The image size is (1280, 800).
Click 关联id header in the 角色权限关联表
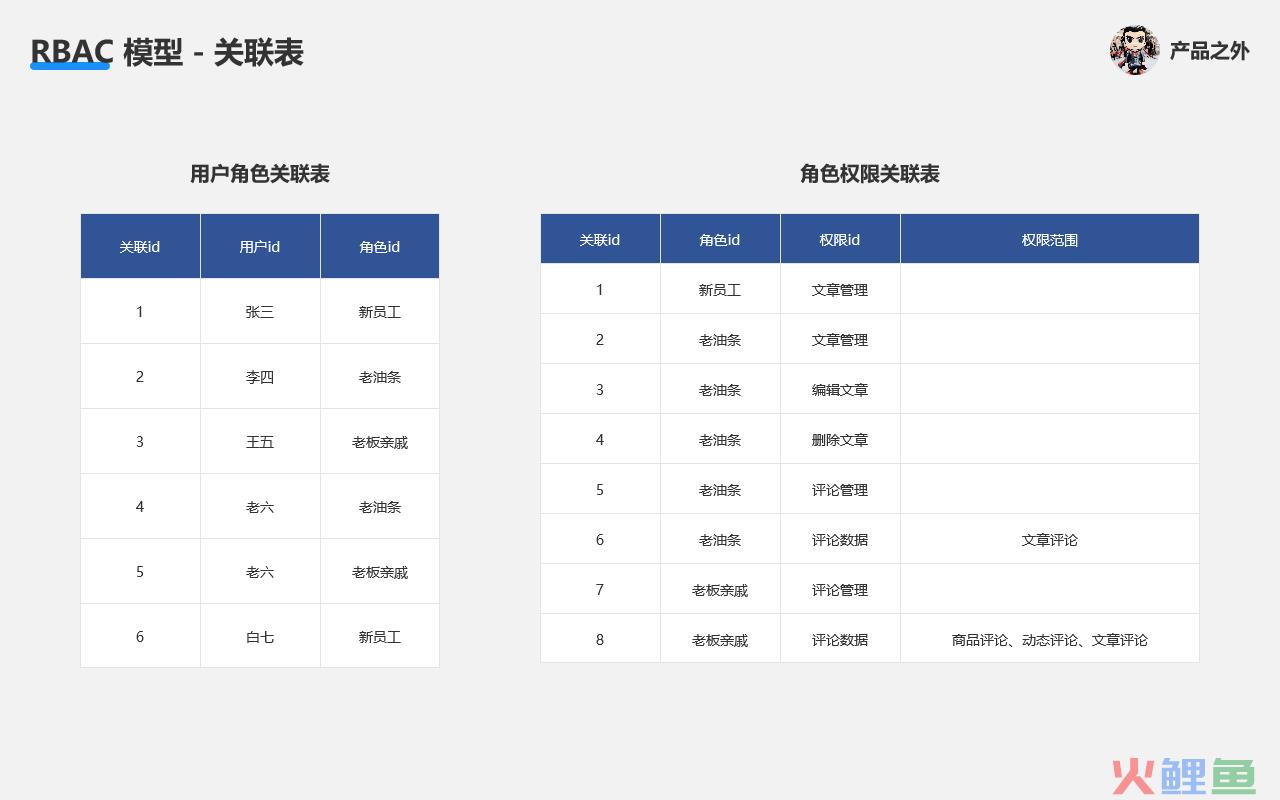(600, 239)
